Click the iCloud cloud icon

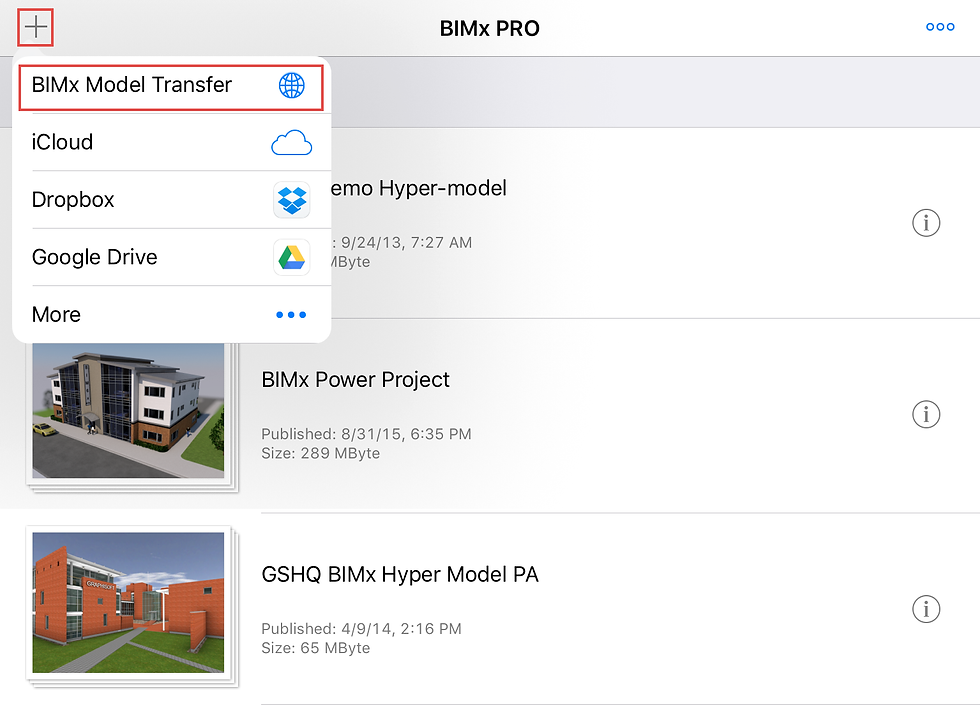[x=291, y=143]
